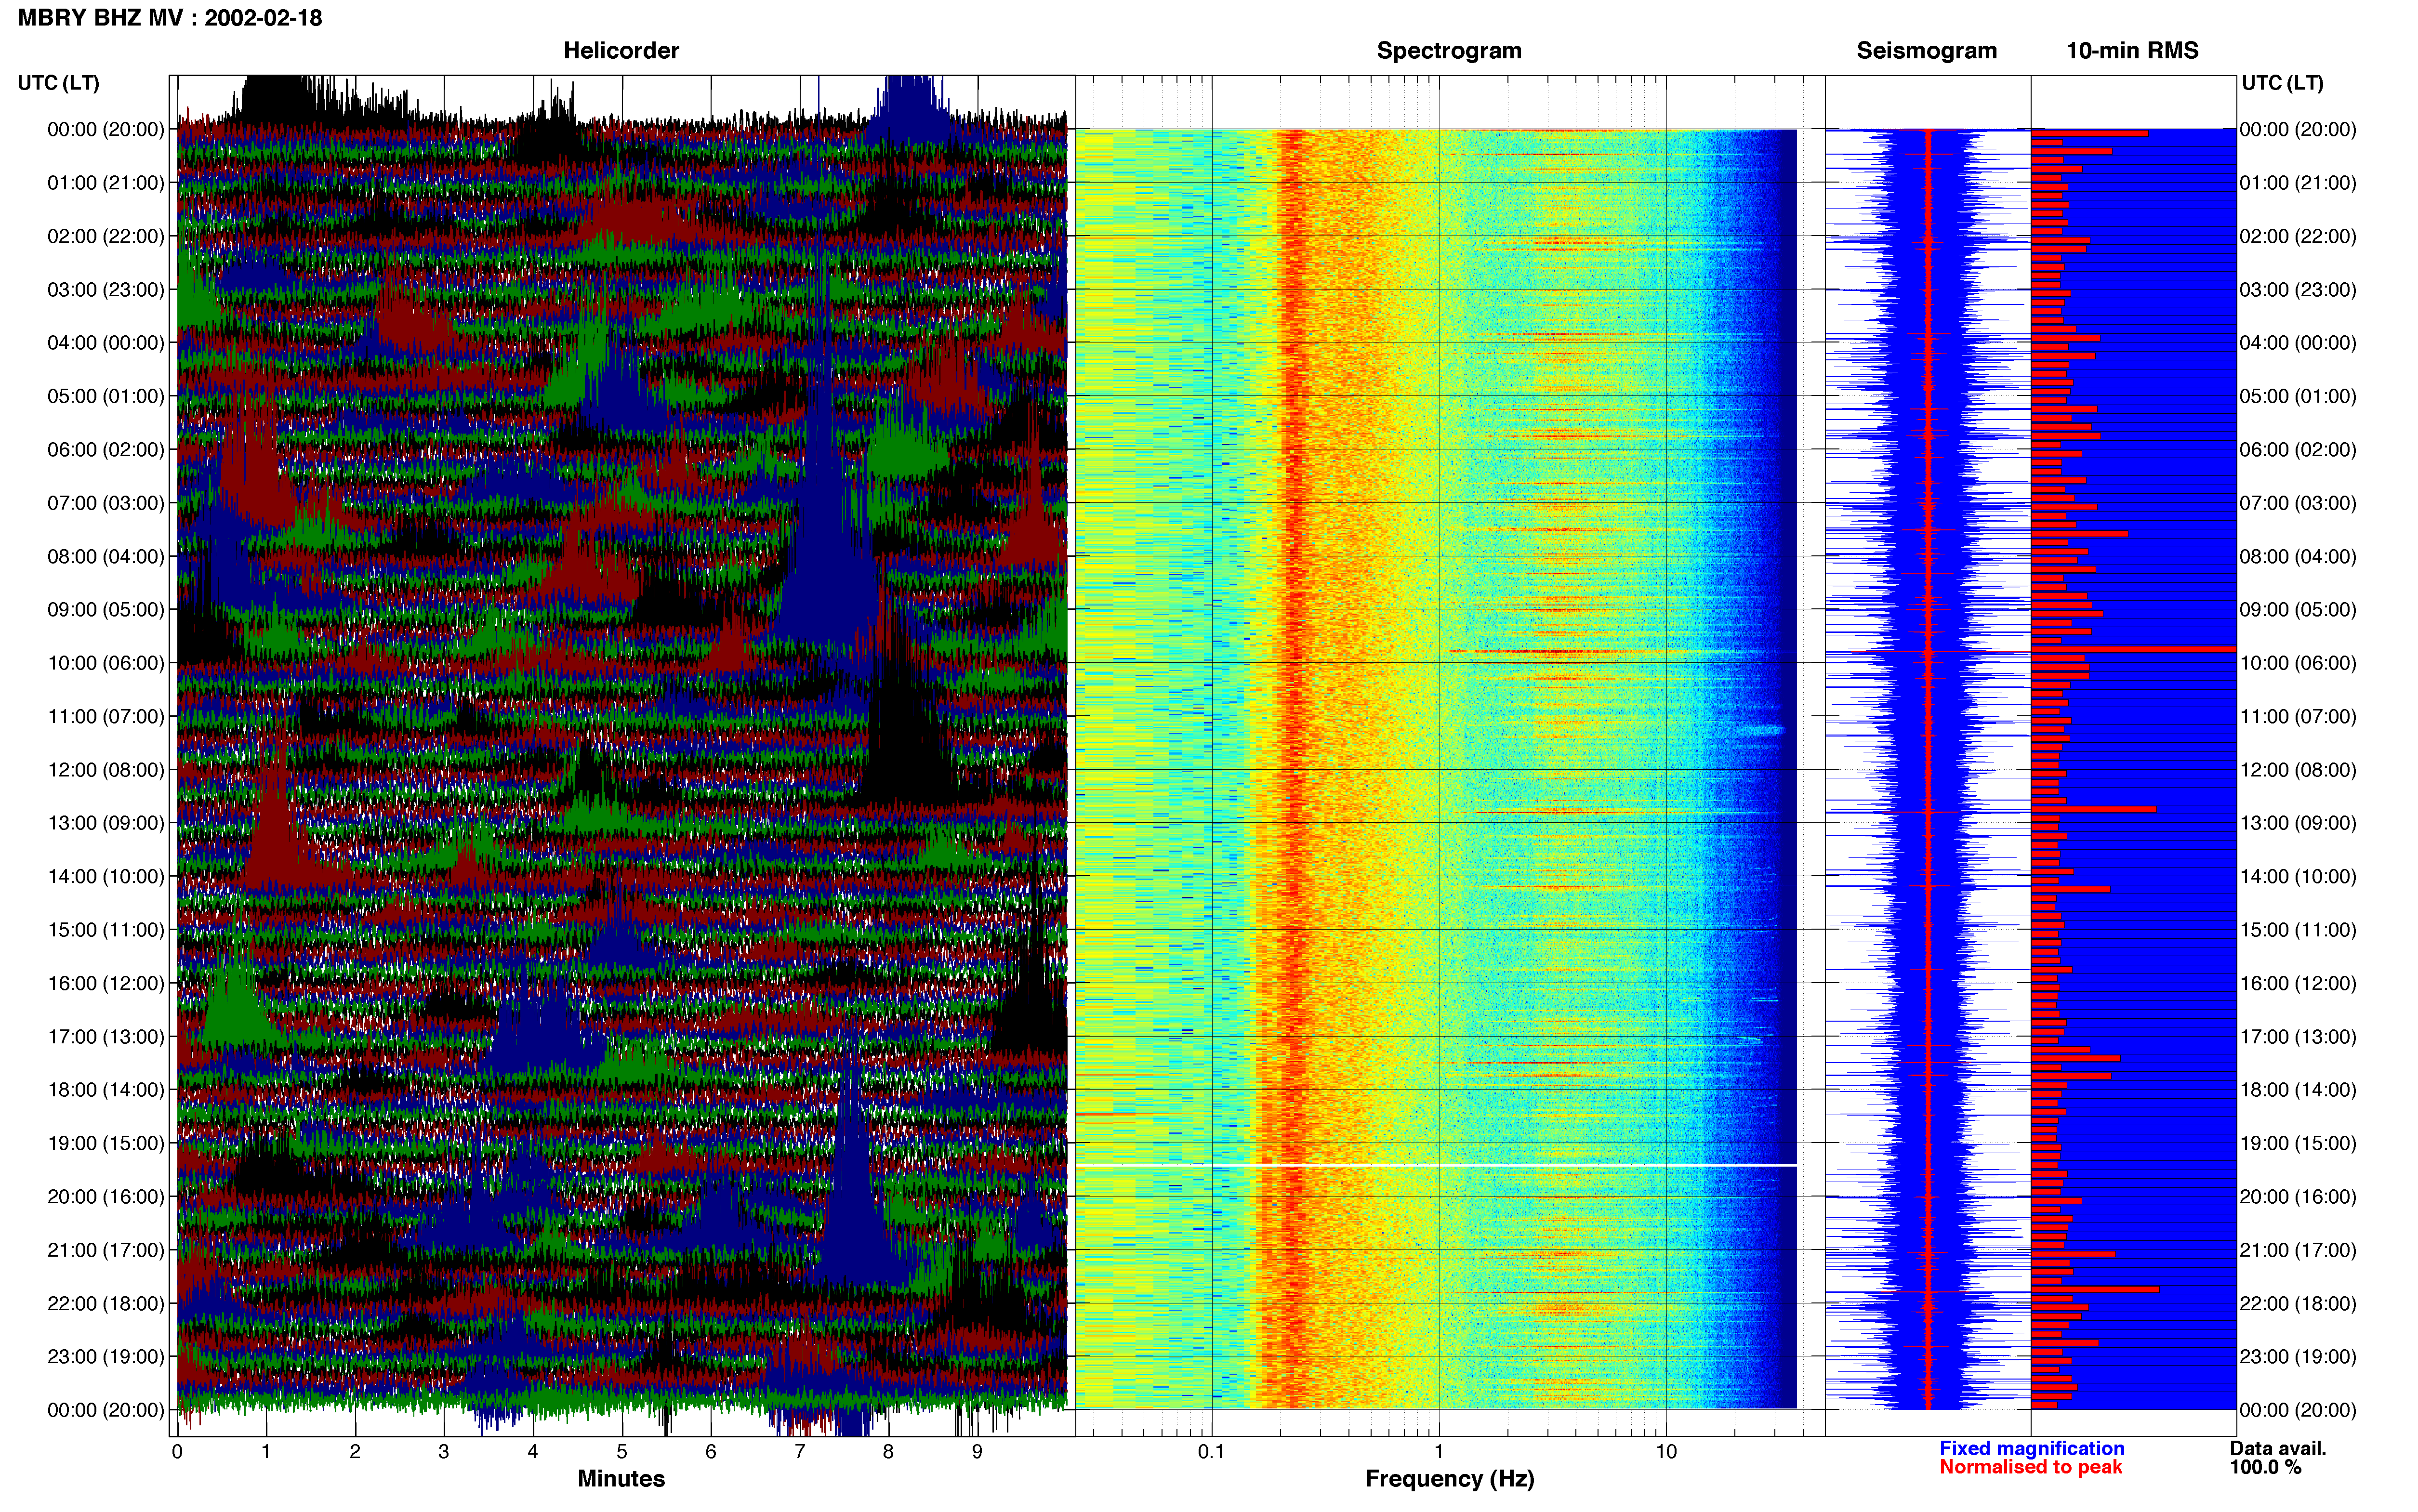Click left time label '03:00 (23:00)'
The height and width of the screenshot is (1512, 2418).
click(x=106, y=290)
